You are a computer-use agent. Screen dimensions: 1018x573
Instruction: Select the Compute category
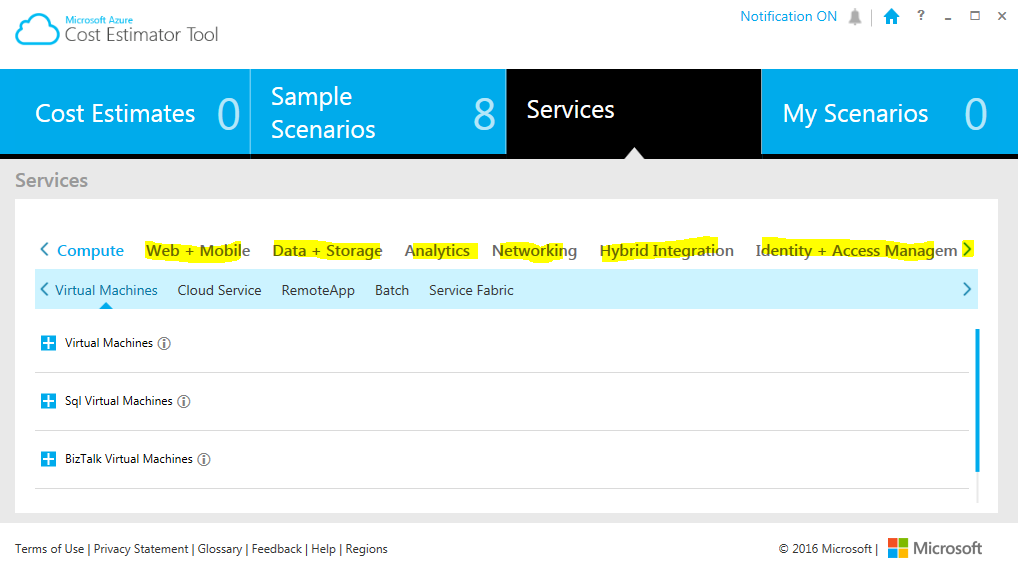[90, 250]
